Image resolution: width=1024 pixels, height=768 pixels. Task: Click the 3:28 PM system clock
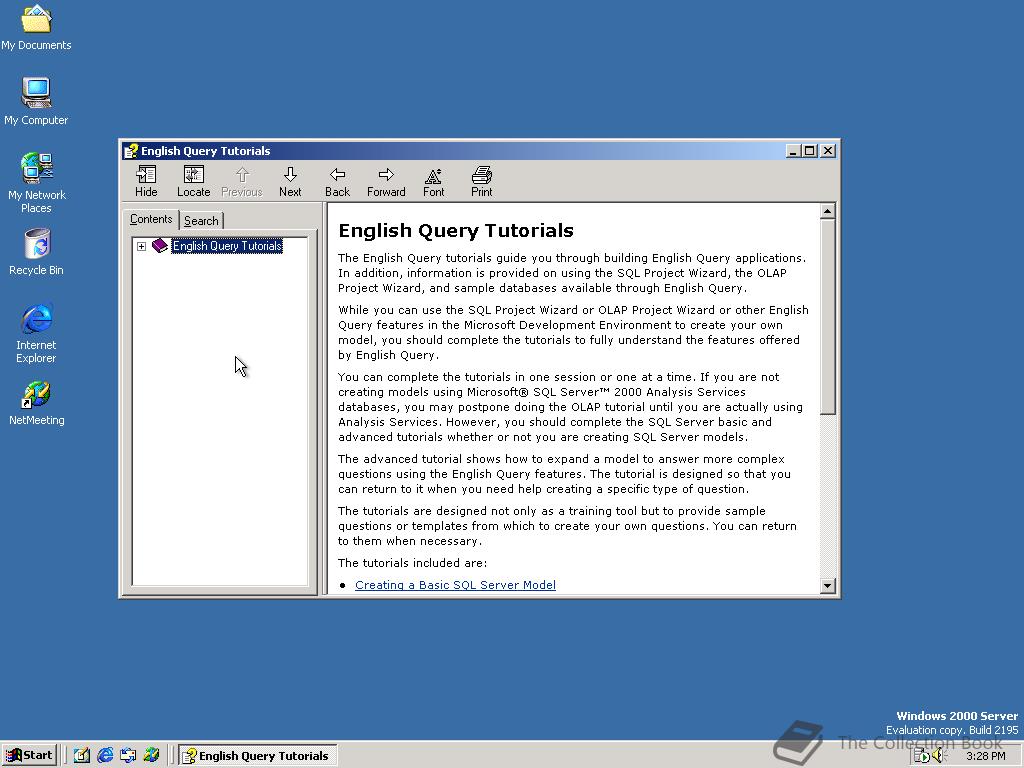coord(985,756)
